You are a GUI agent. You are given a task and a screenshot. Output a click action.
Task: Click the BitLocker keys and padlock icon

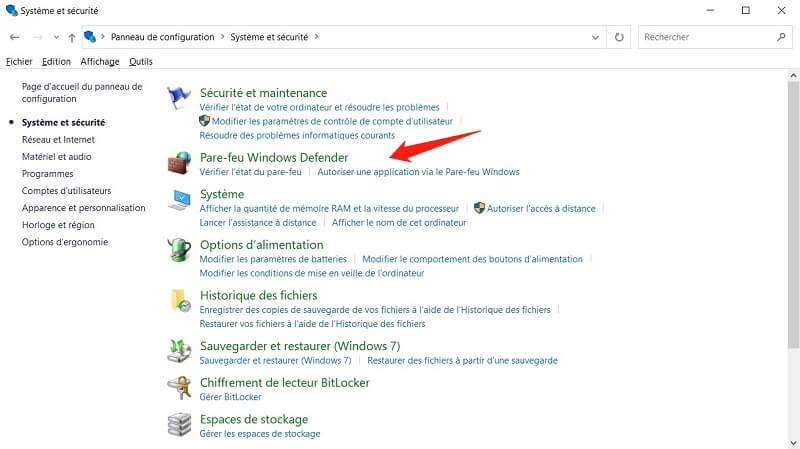click(179, 388)
